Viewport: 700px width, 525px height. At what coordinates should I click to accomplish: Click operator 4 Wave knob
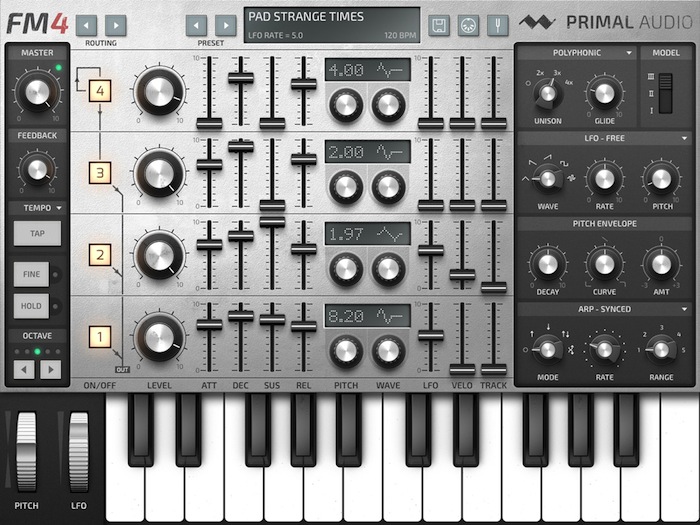click(388, 105)
